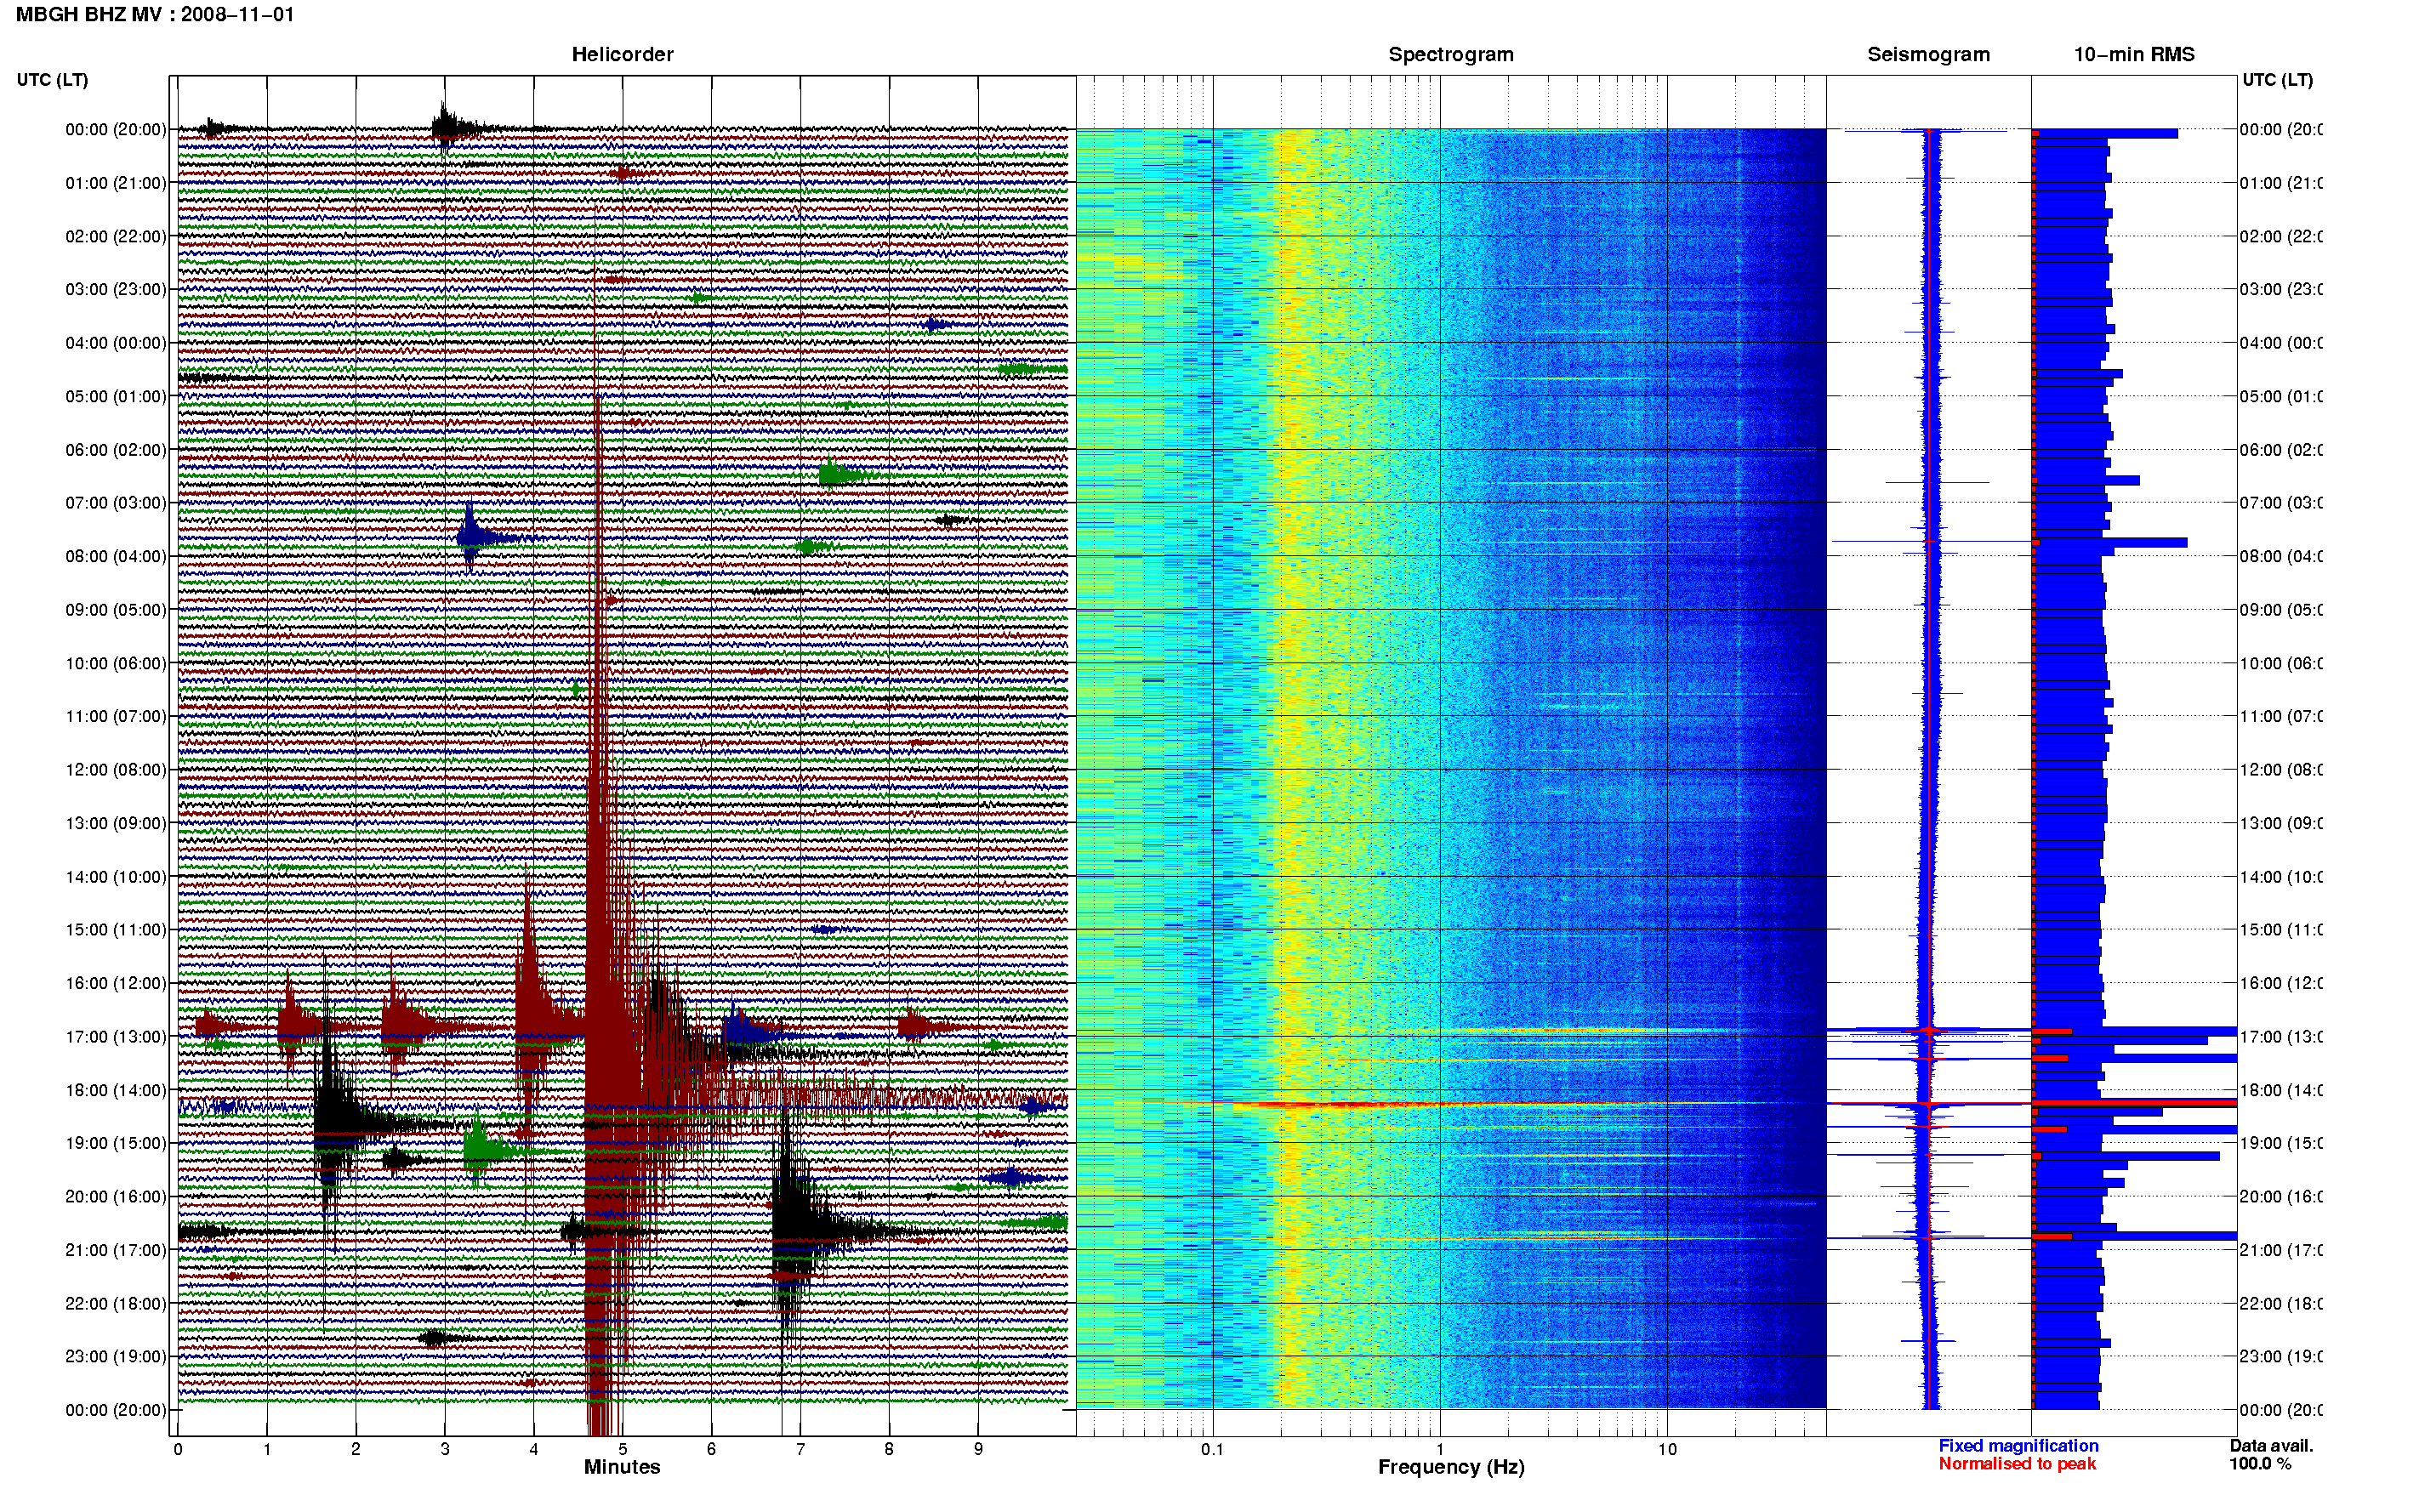Click the plot title 'MBGH BHZ MV : 2008-11-01'
Viewport: 2419px width, 1512px height.
[x=155, y=15]
